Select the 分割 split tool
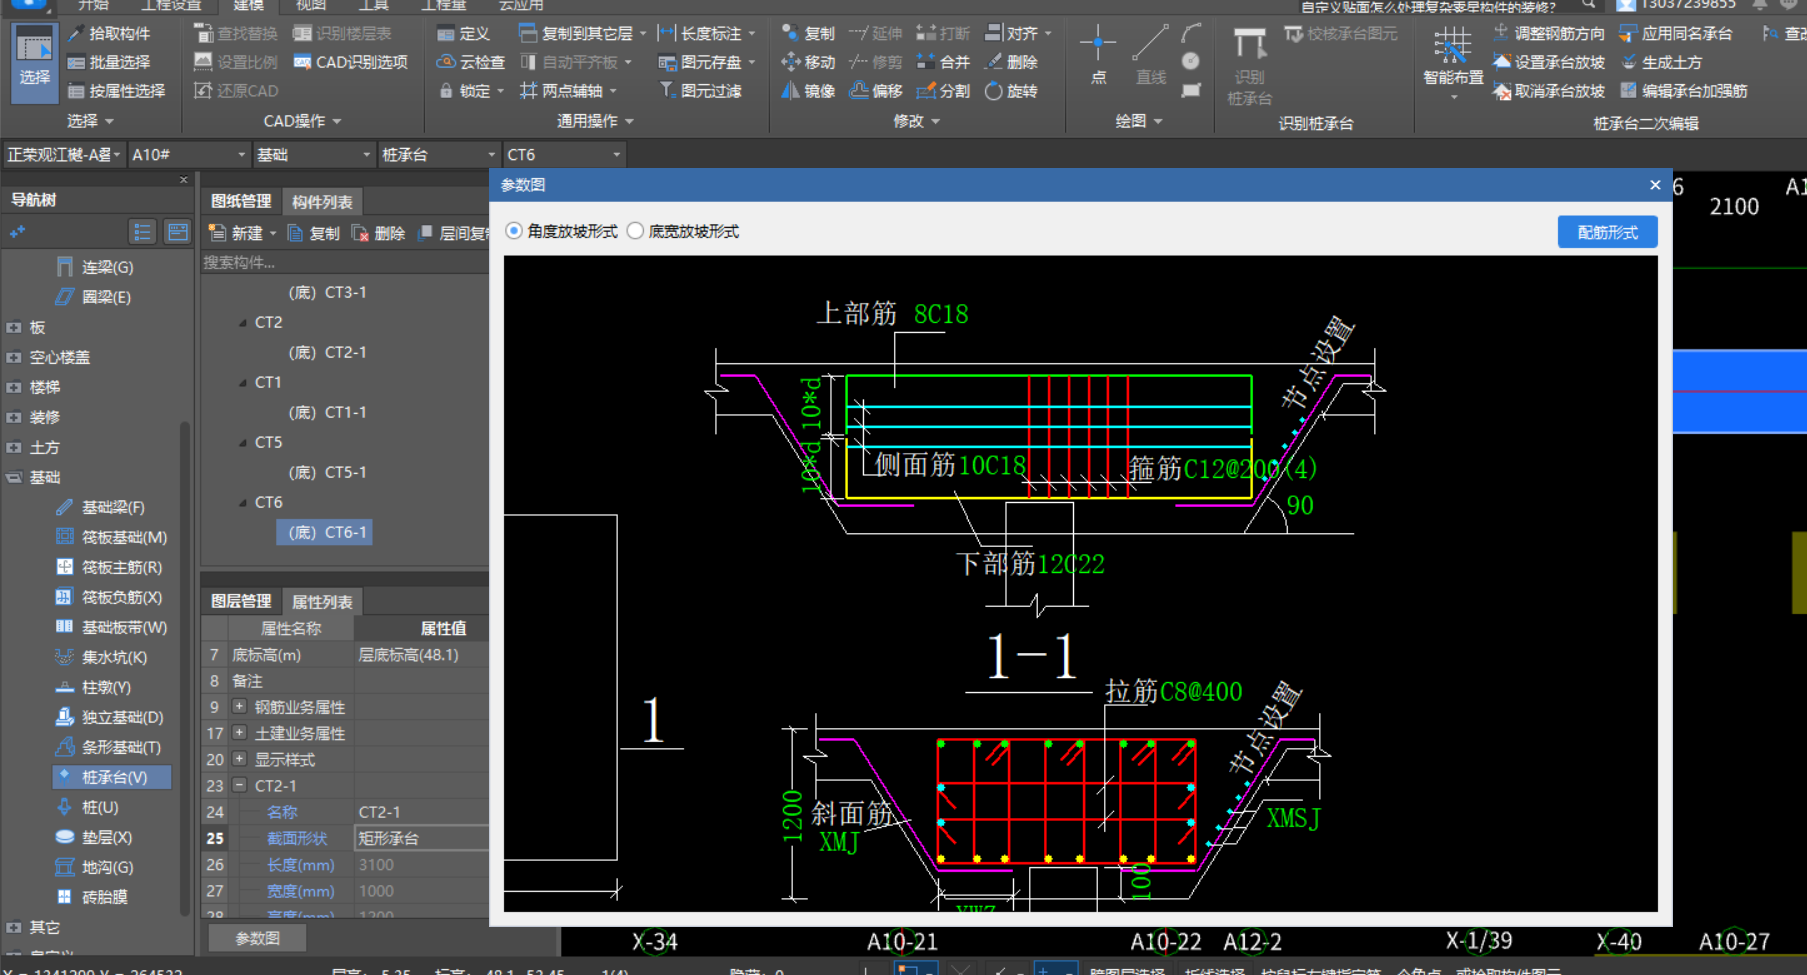 943,91
